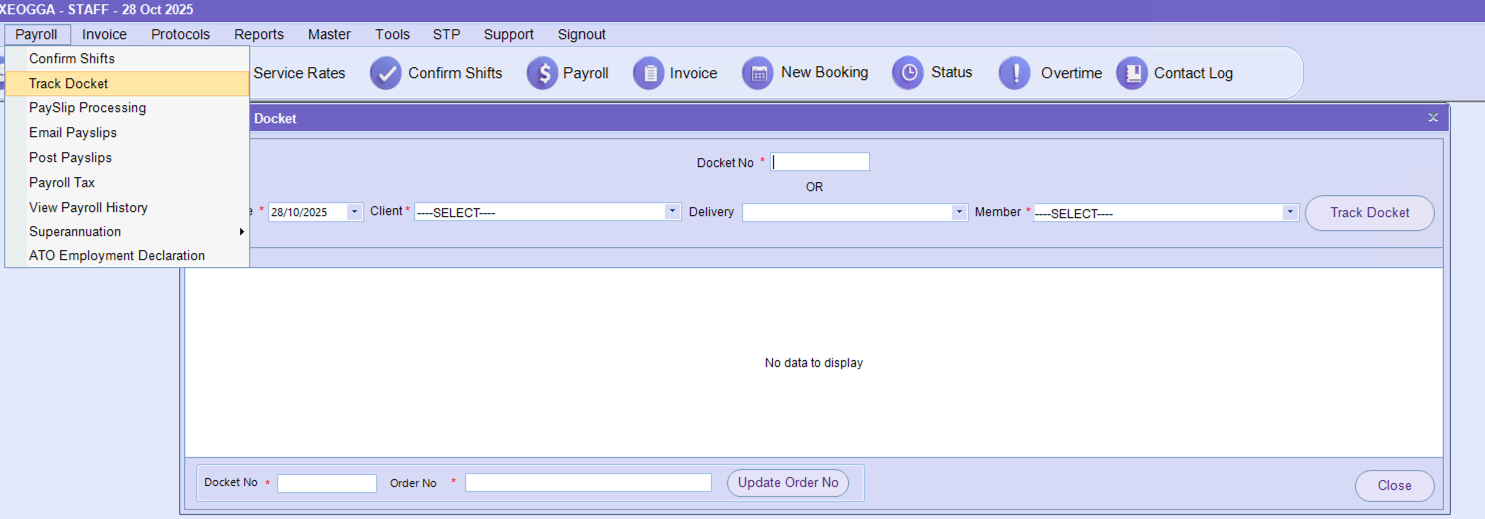The image size is (1485, 519).
Task: Open the date picker dropdown arrow
Action: coord(354,212)
